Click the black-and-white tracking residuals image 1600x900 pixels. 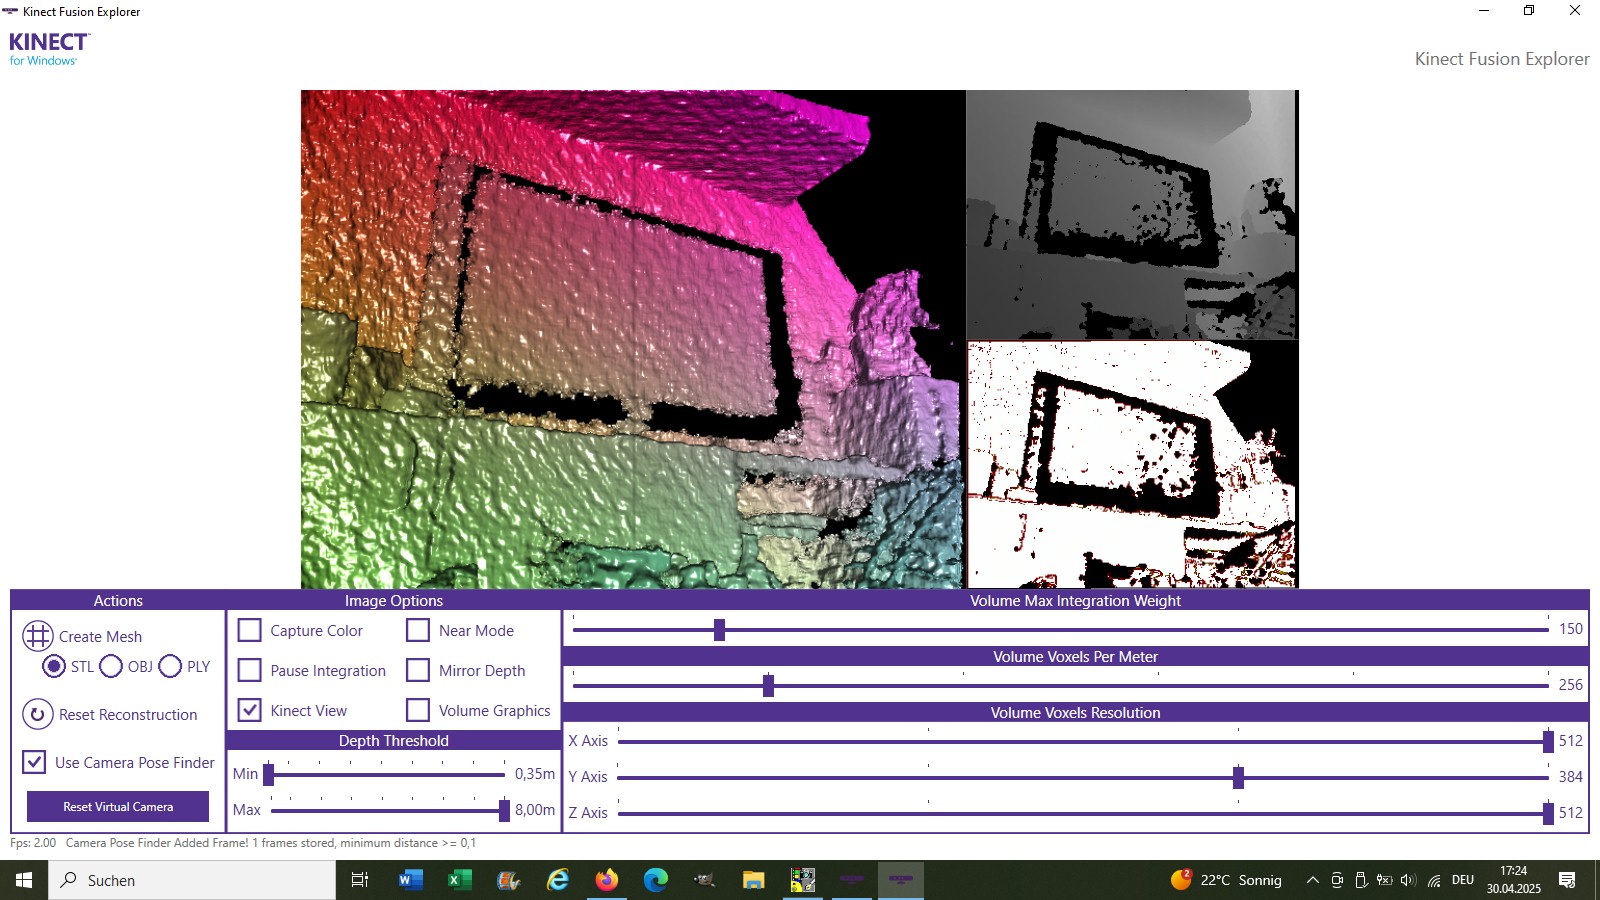tap(1131, 465)
